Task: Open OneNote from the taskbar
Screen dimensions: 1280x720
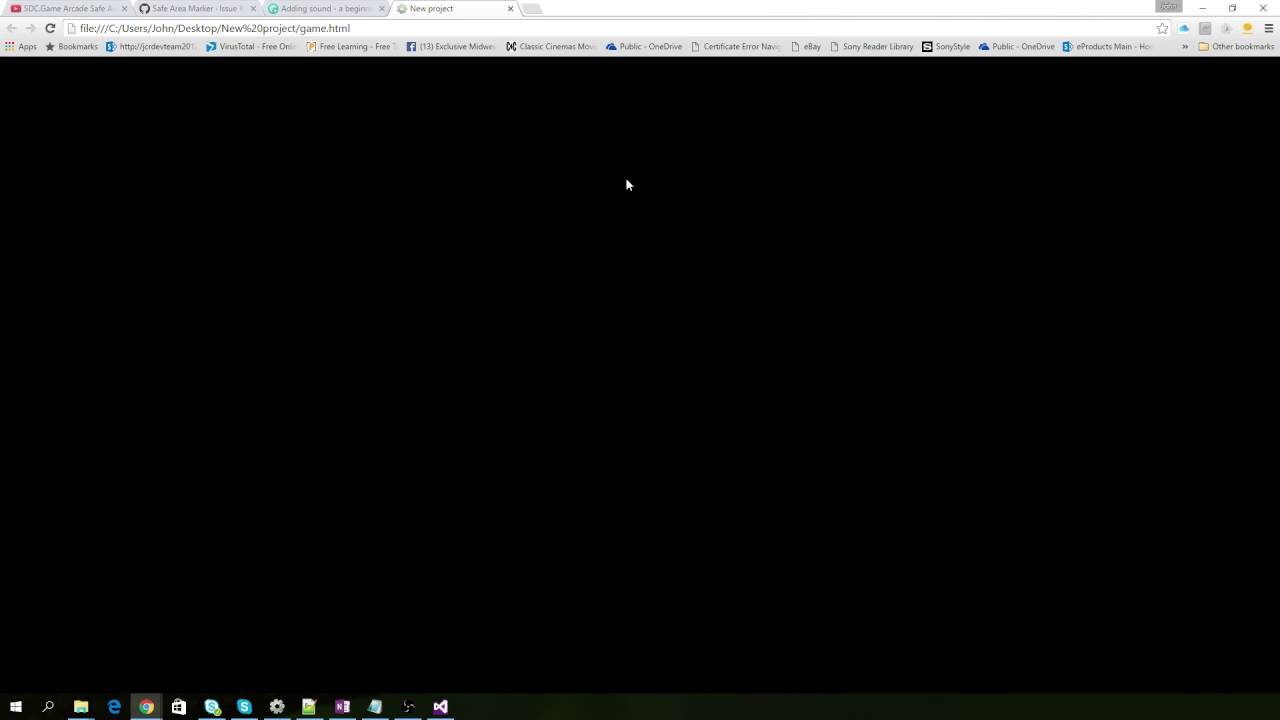Action: 342,706
